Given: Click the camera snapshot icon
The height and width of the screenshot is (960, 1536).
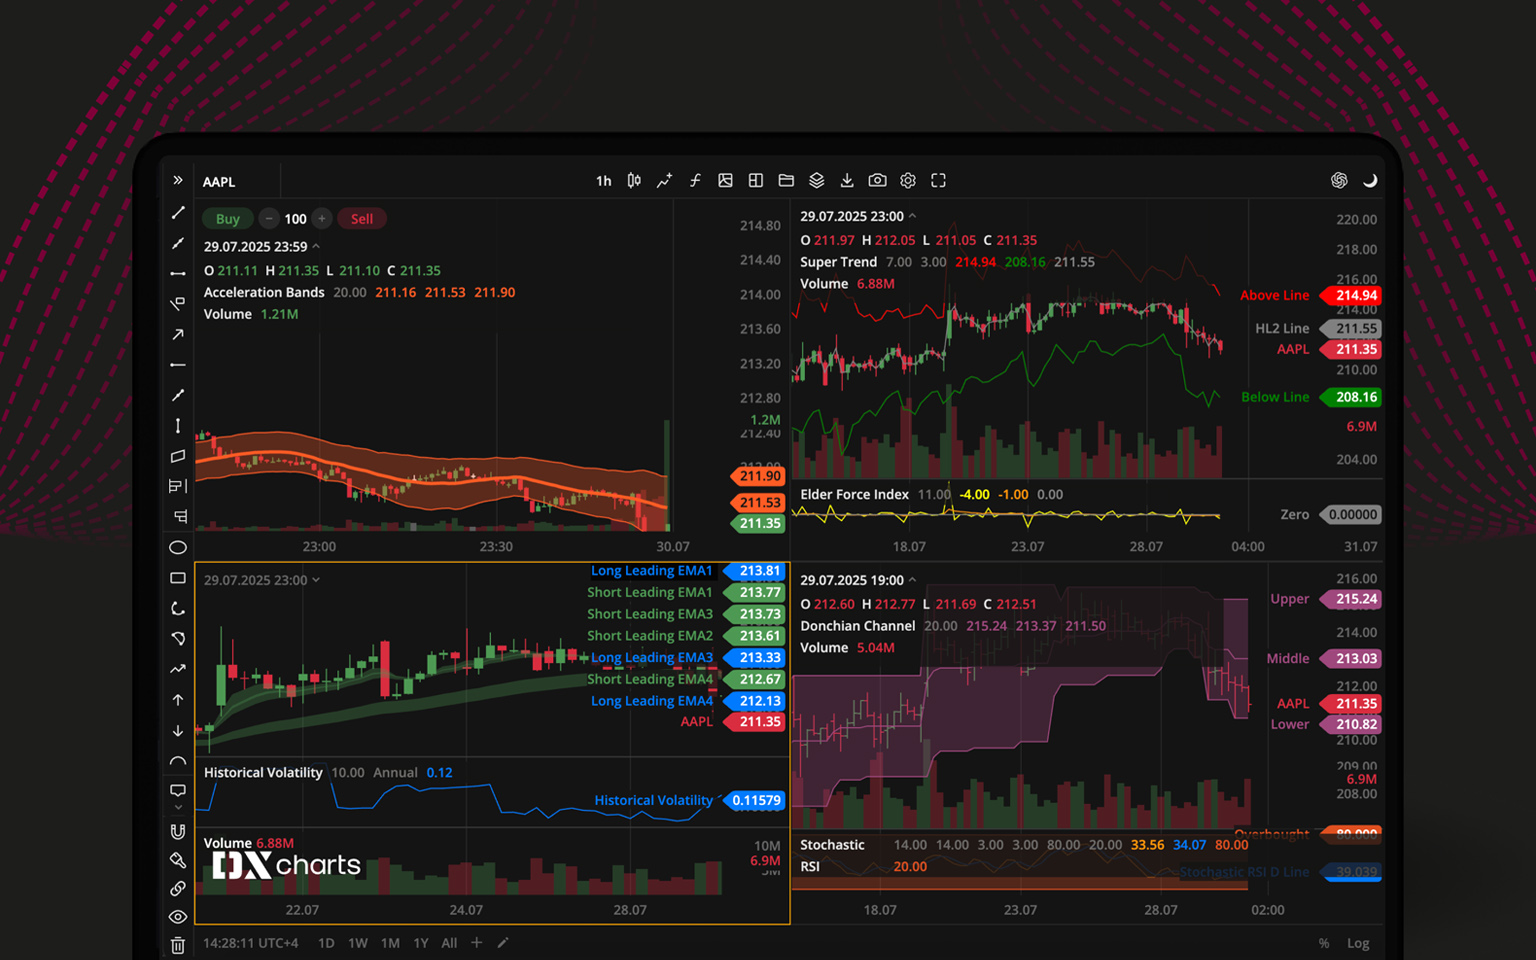Looking at the screenshot, I should [877, 181].
